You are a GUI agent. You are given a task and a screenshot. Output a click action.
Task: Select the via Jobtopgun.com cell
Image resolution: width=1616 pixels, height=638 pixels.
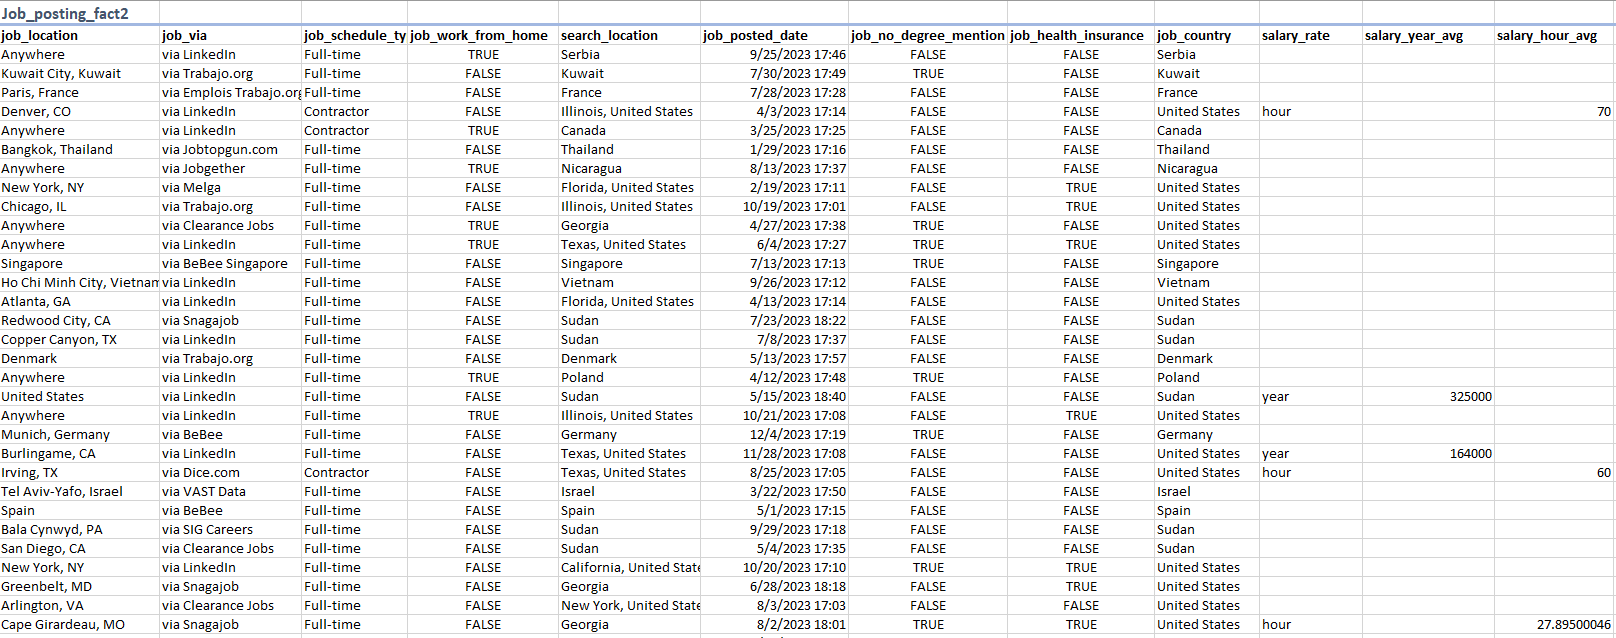coord(231,149)
